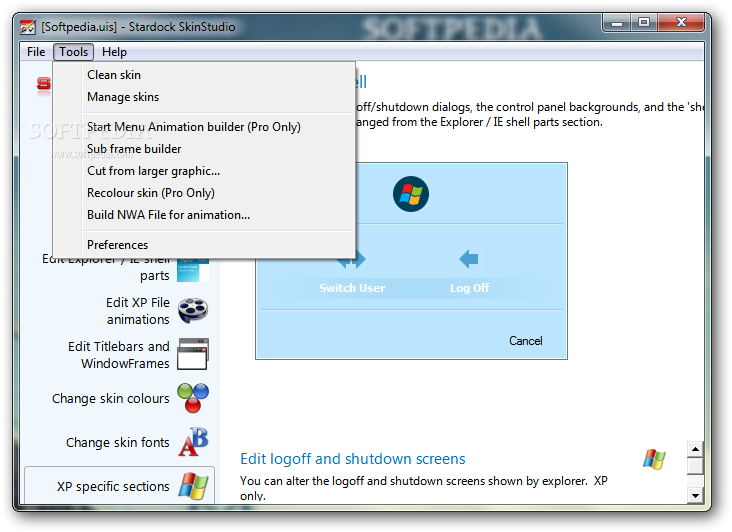The height and width of the screenshot is (532, 732).
Task: Click the Log Off arrow icon in the preview
Action: 469,259
